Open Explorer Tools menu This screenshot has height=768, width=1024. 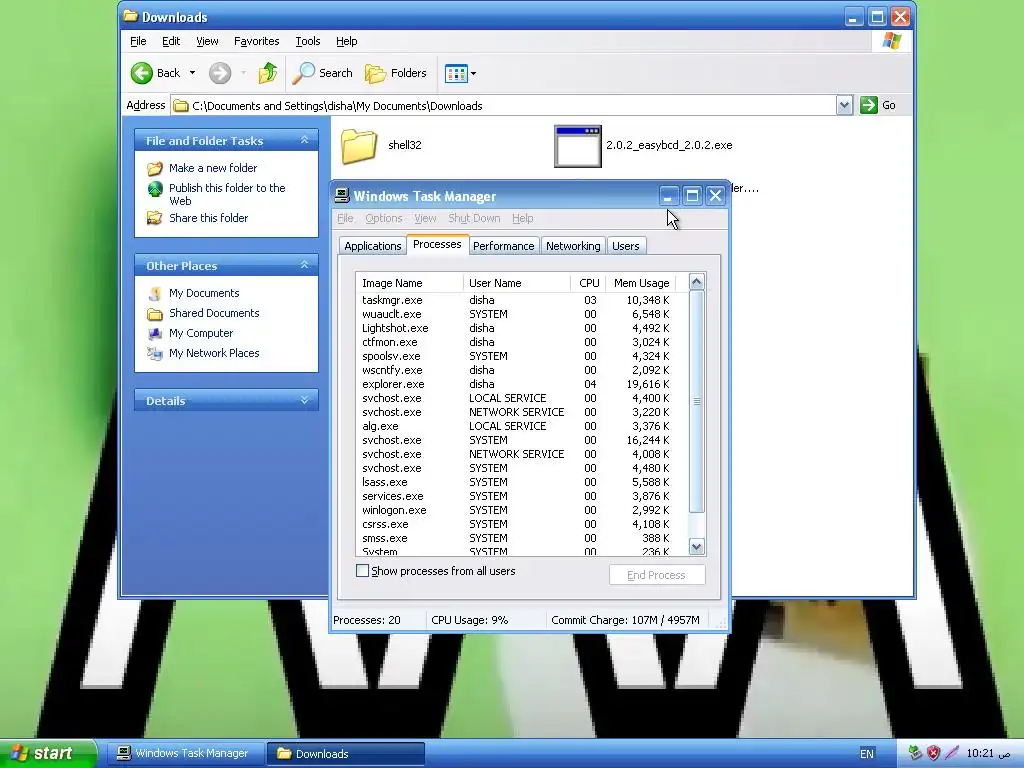point(308,41)
